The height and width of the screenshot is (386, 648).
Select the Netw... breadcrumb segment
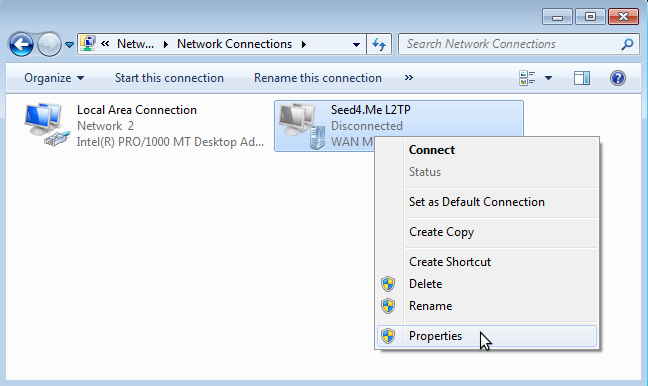[135, 44]
